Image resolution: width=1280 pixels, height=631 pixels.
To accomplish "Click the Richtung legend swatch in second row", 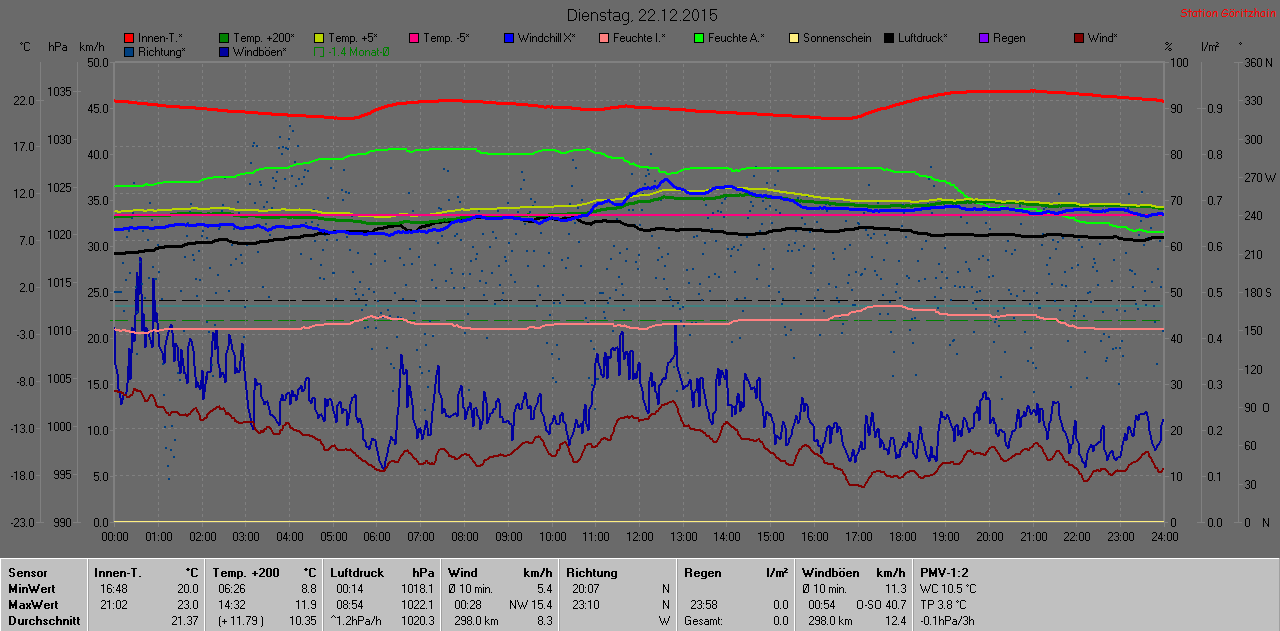I will [129, 51].
